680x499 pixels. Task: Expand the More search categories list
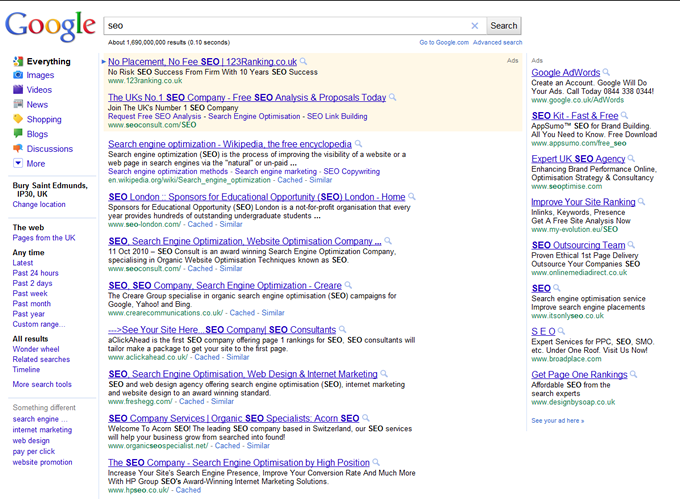[x=35, y=164]
